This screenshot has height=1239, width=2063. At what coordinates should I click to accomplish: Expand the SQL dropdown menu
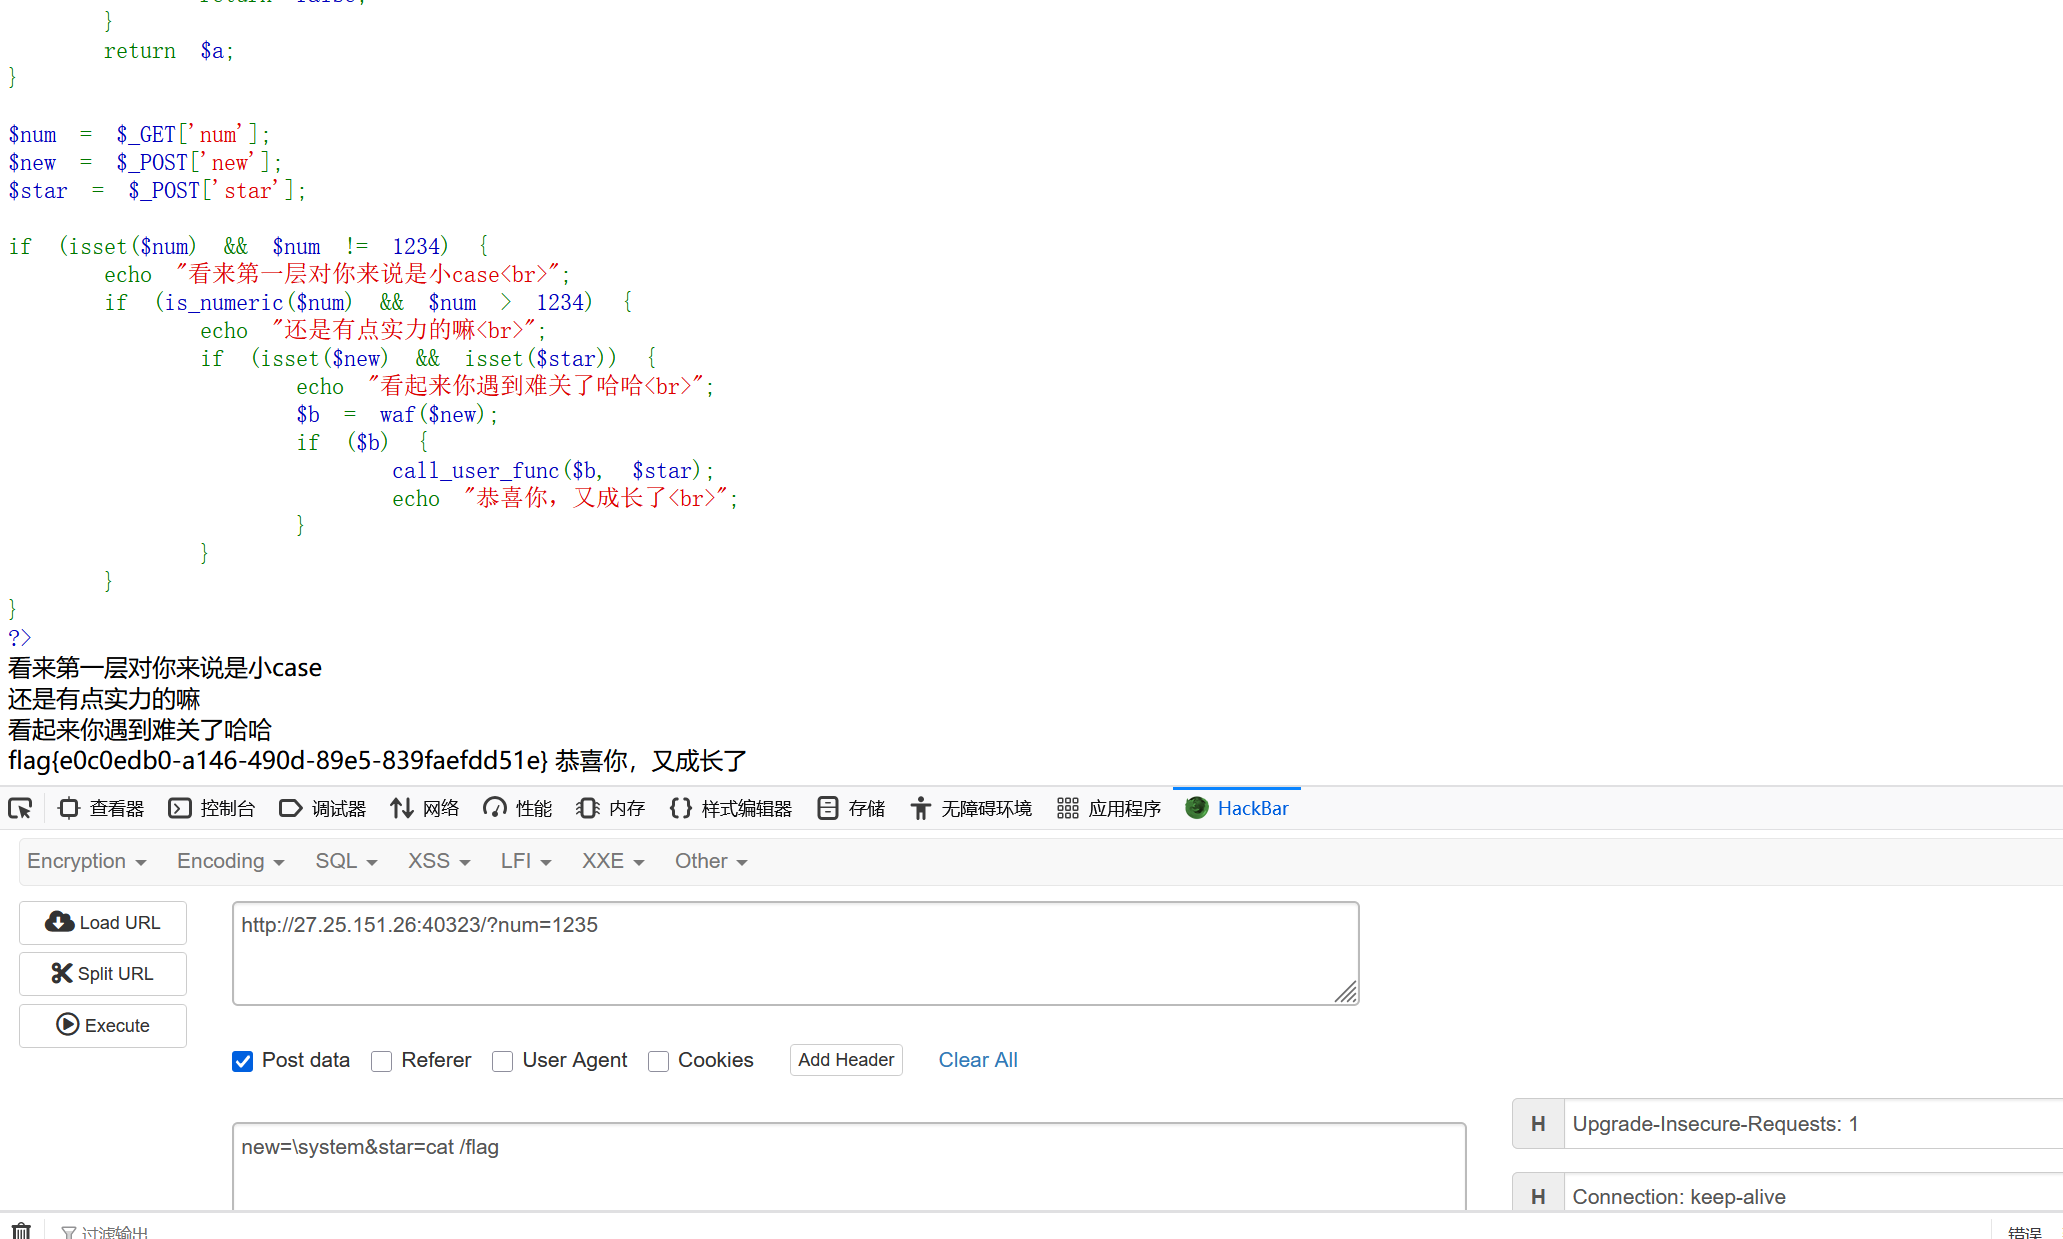345,861
